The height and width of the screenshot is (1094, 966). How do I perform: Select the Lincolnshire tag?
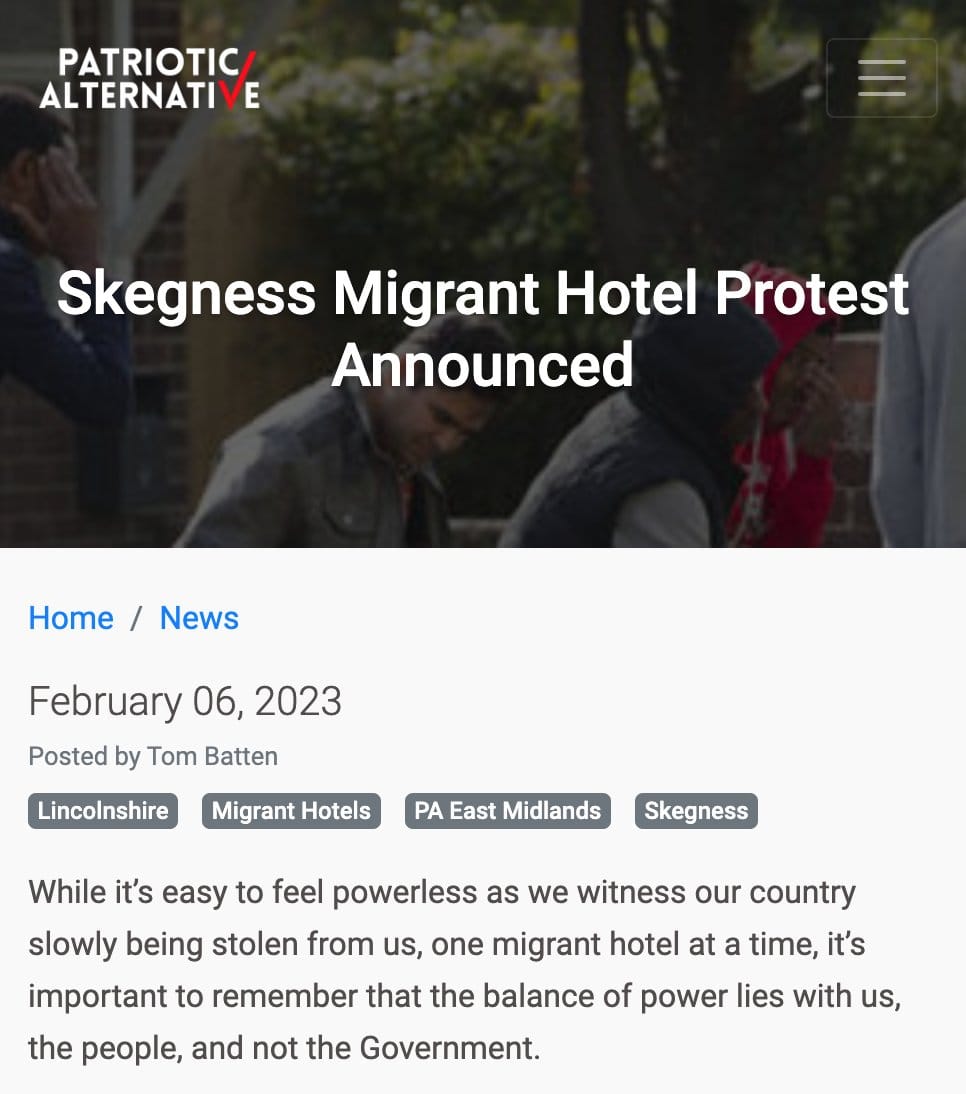(103, 810)
